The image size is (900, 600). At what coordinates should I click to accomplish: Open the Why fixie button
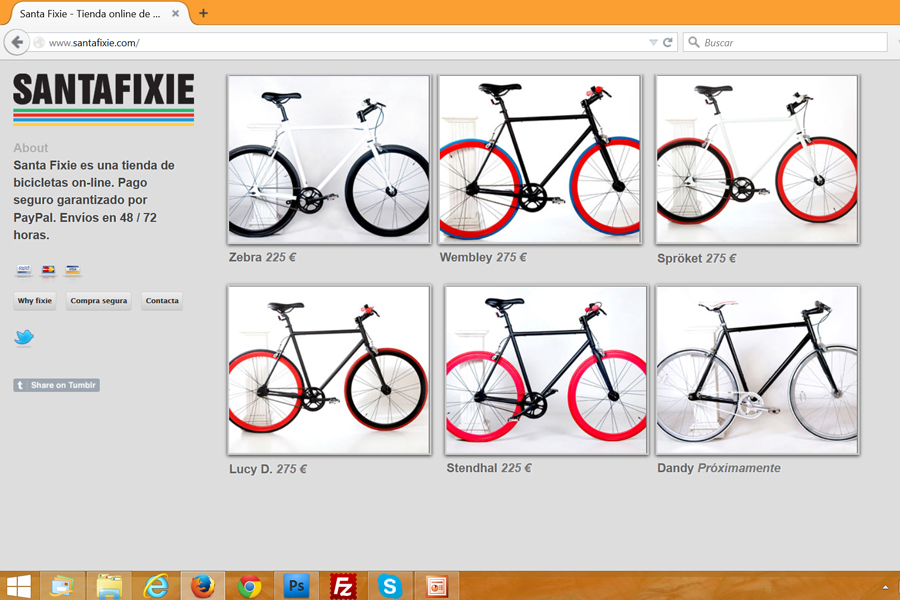(x=34, y=300)
